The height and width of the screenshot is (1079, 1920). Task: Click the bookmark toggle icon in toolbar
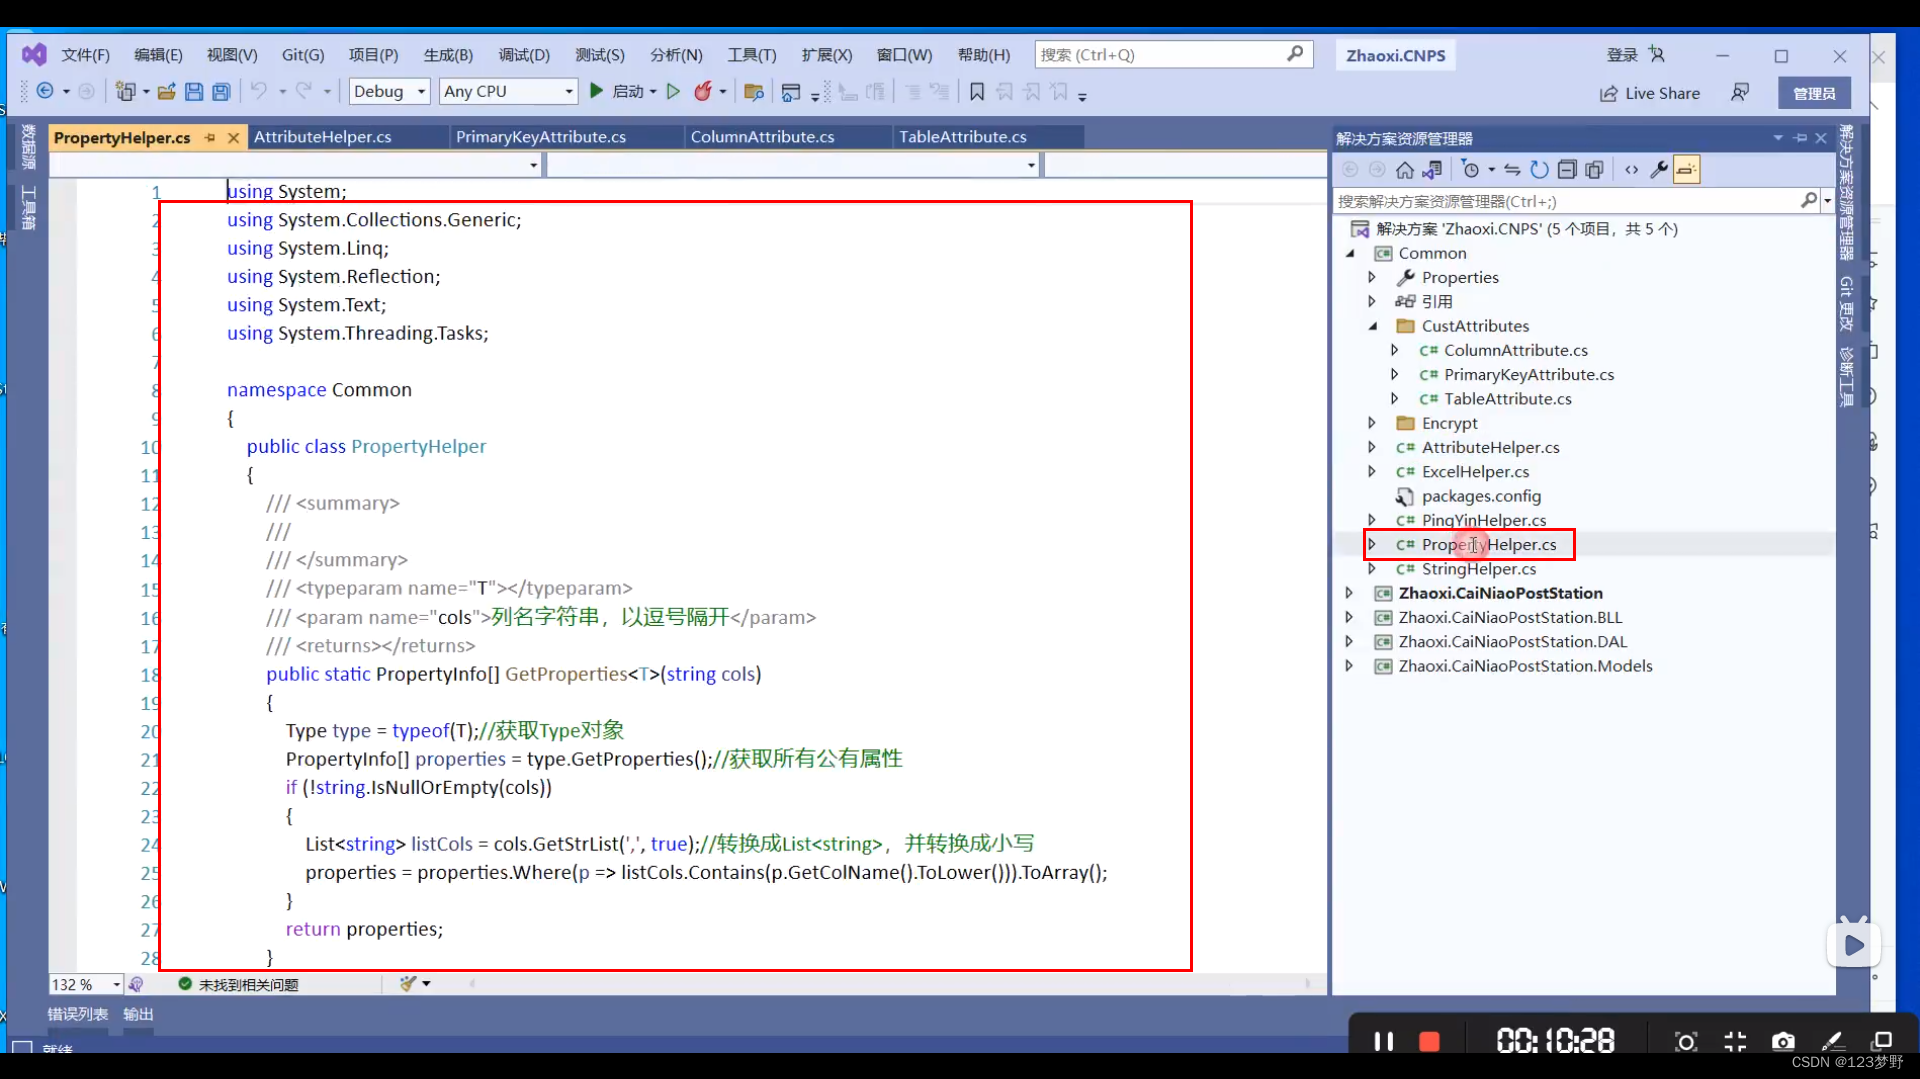pyautogui.click(x=977, y=92)
